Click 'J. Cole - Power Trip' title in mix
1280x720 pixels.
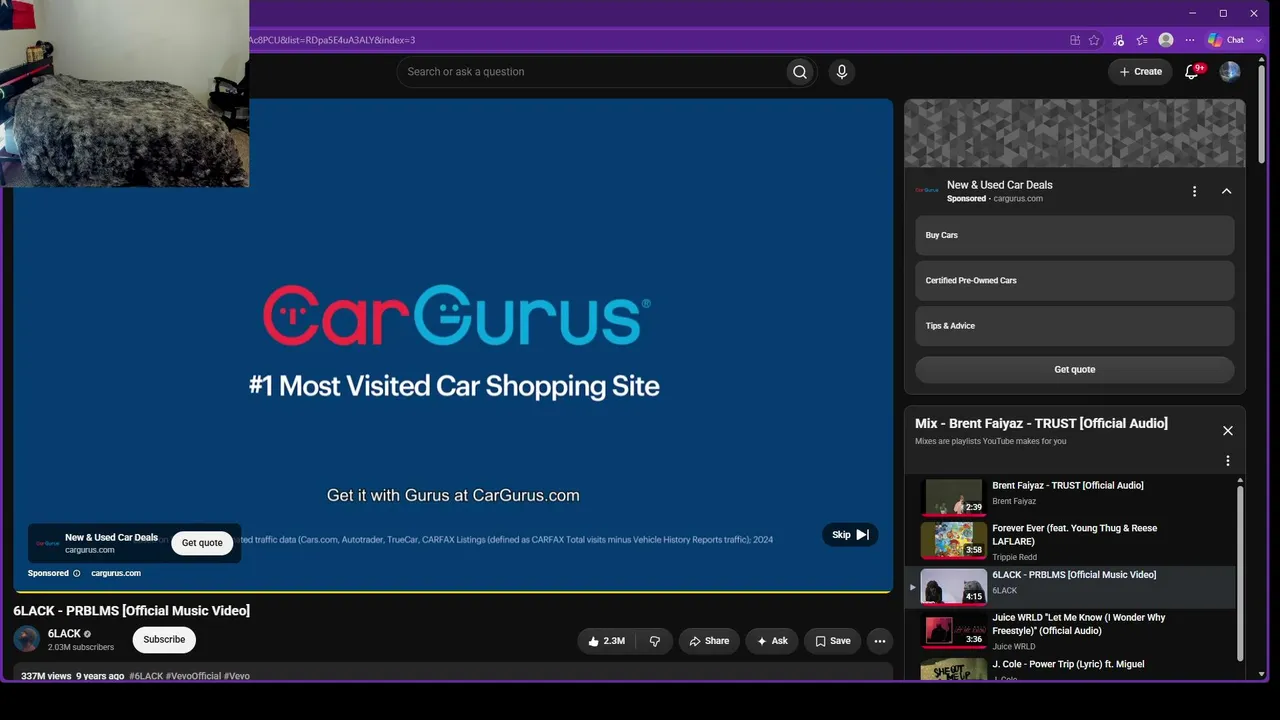[x=1068, y=664]
